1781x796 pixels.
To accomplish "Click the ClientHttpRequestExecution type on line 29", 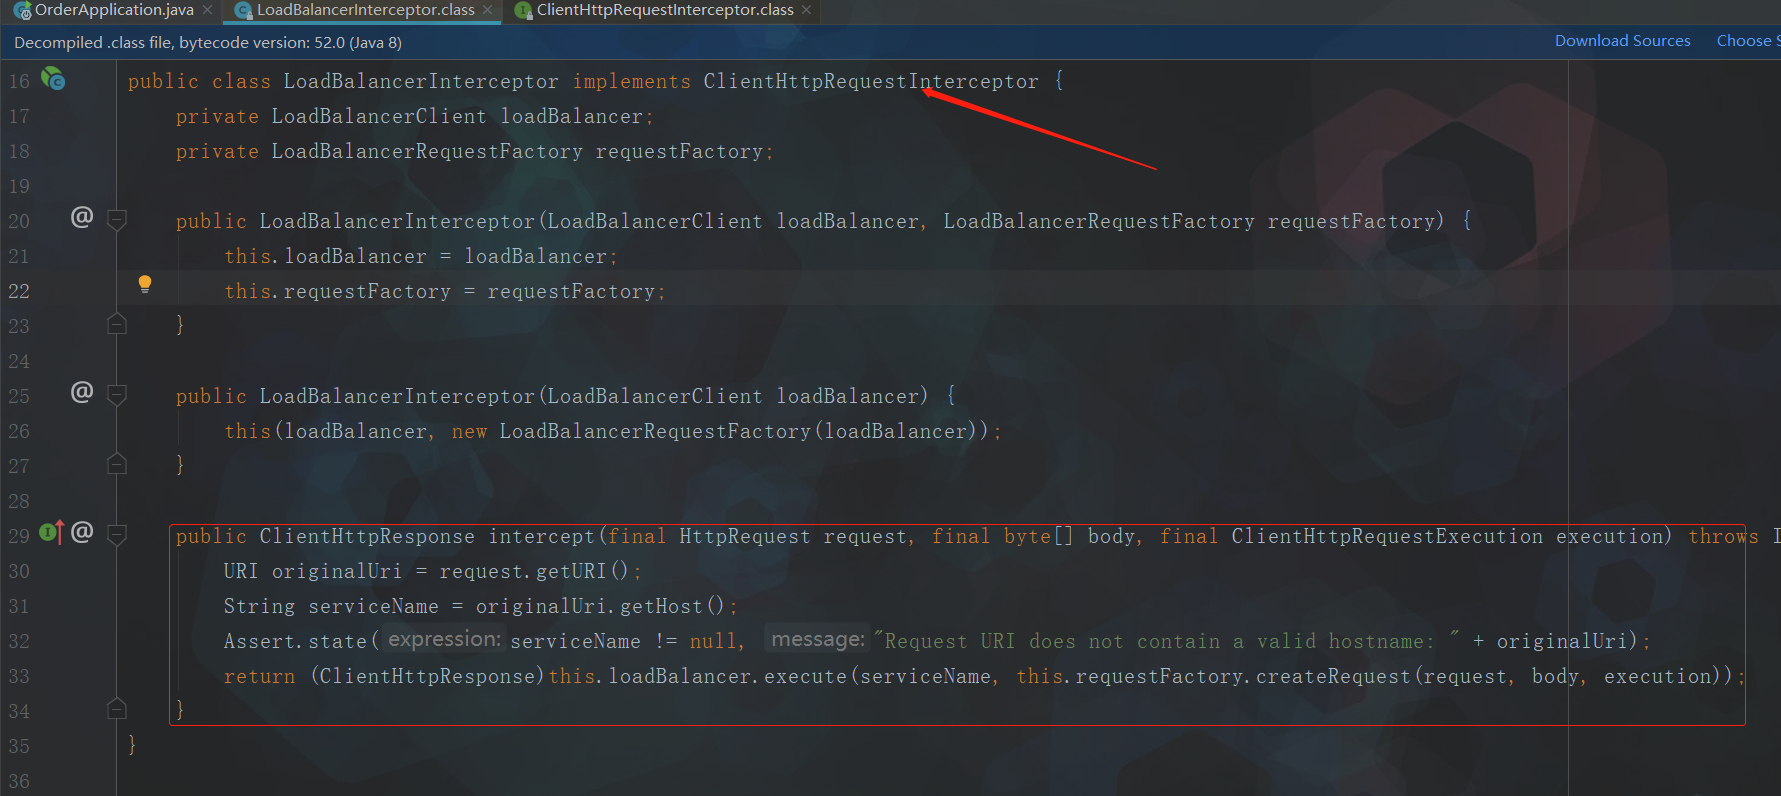I will 1387,536.
